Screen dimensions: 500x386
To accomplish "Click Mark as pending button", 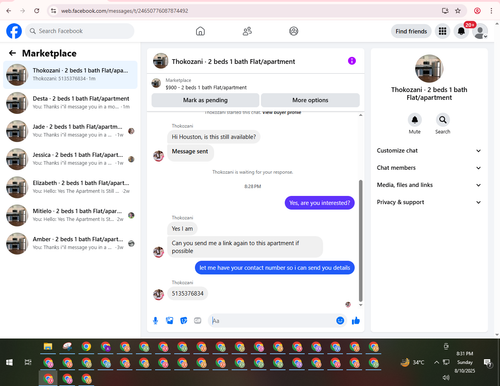I will [x=205, y=100].
